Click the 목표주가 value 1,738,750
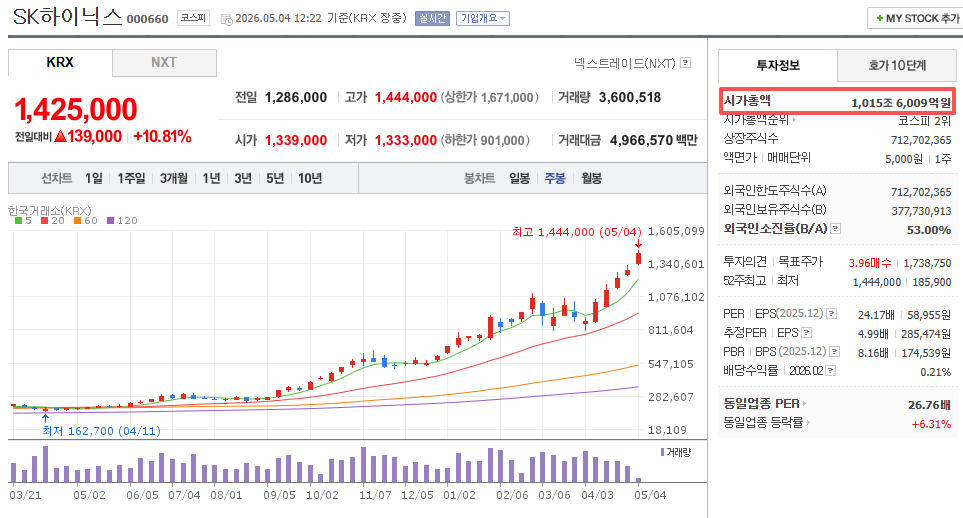The height and width of the screenshot is (518, 963). (x=927, y=263)
